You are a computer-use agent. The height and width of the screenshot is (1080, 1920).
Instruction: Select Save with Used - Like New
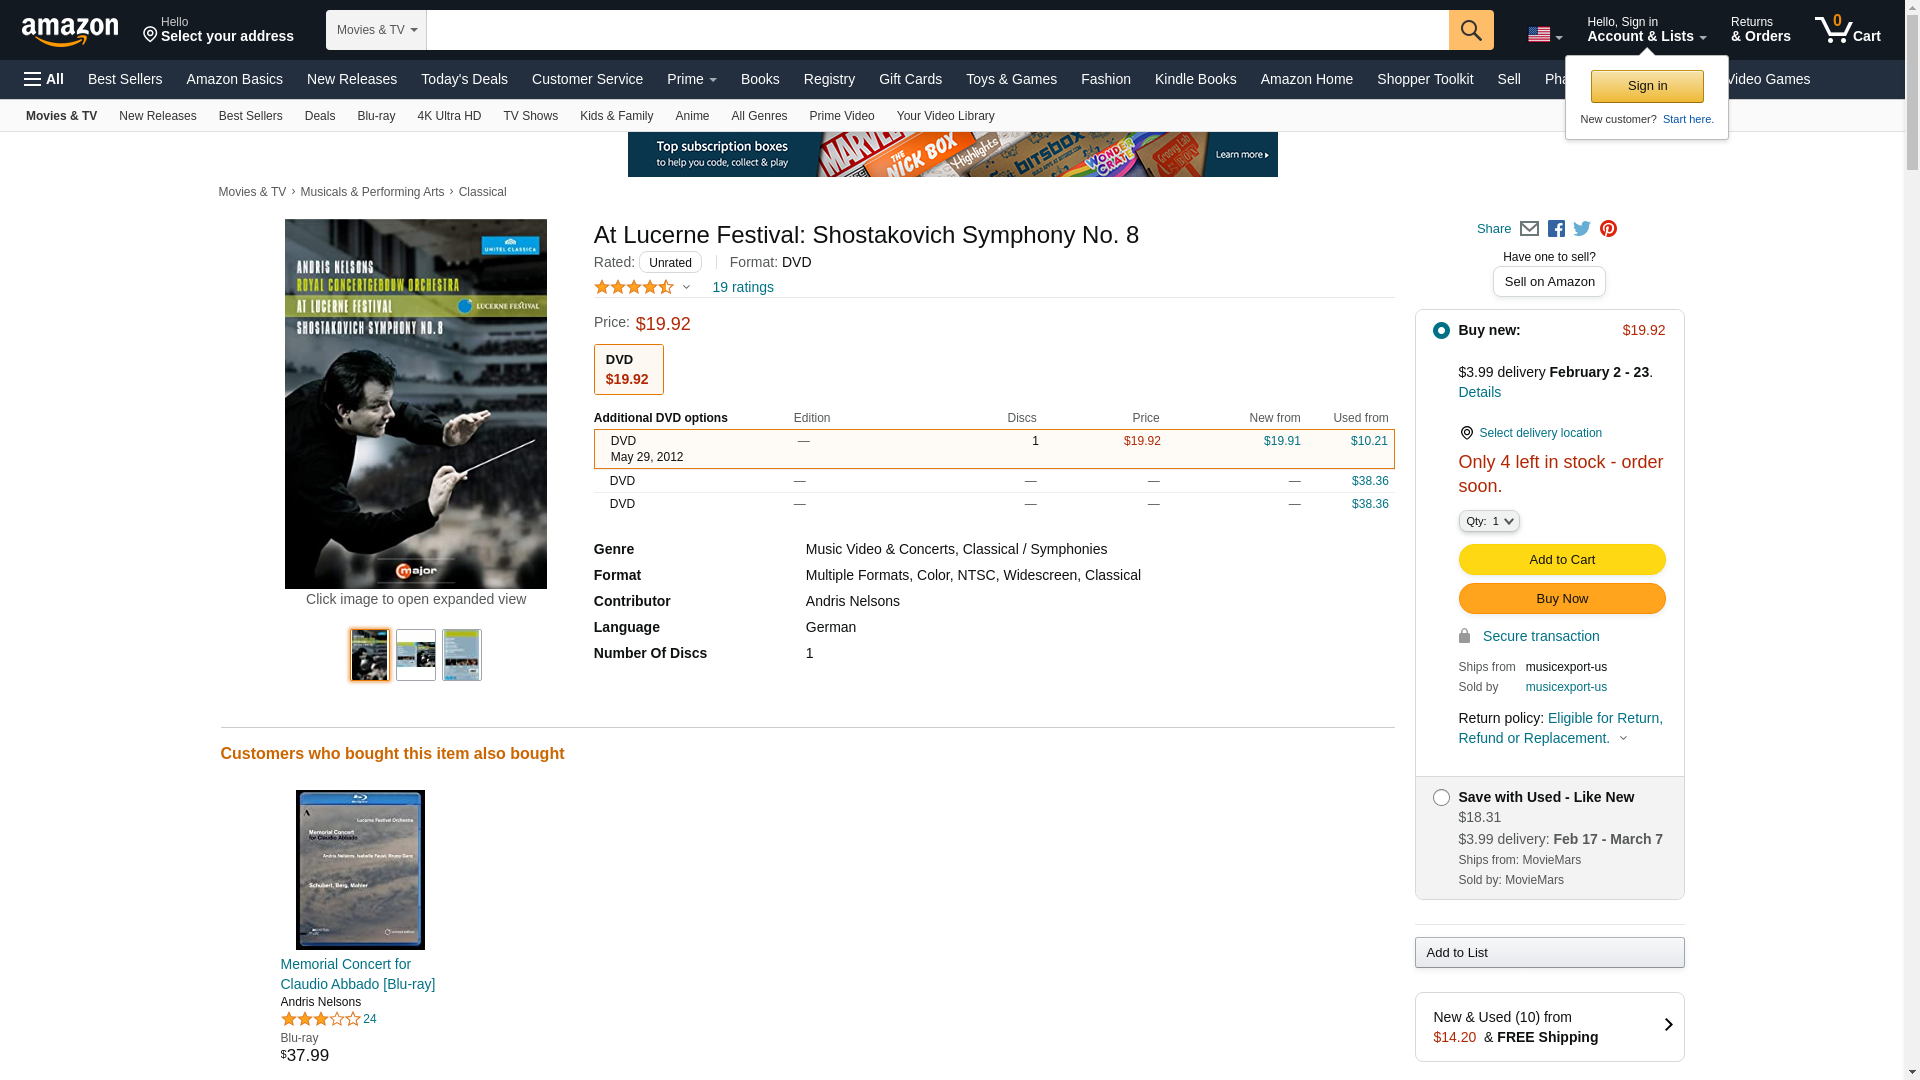point(1441,798)
